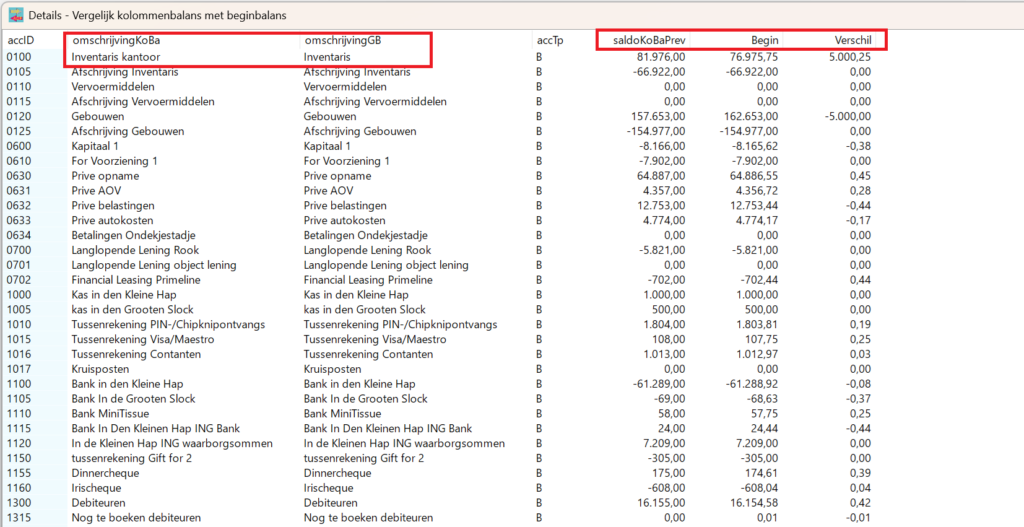Select account 1100 Bank in den Kleine Hap
Screen dimensions: 1024x527
coord(20,384)
